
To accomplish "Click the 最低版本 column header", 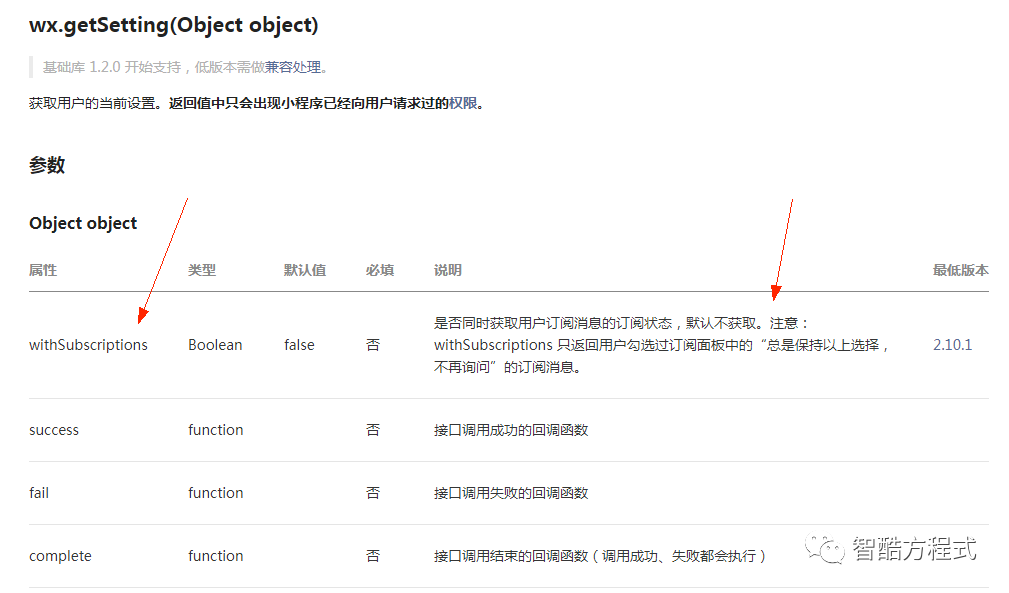I will point(959,270).
